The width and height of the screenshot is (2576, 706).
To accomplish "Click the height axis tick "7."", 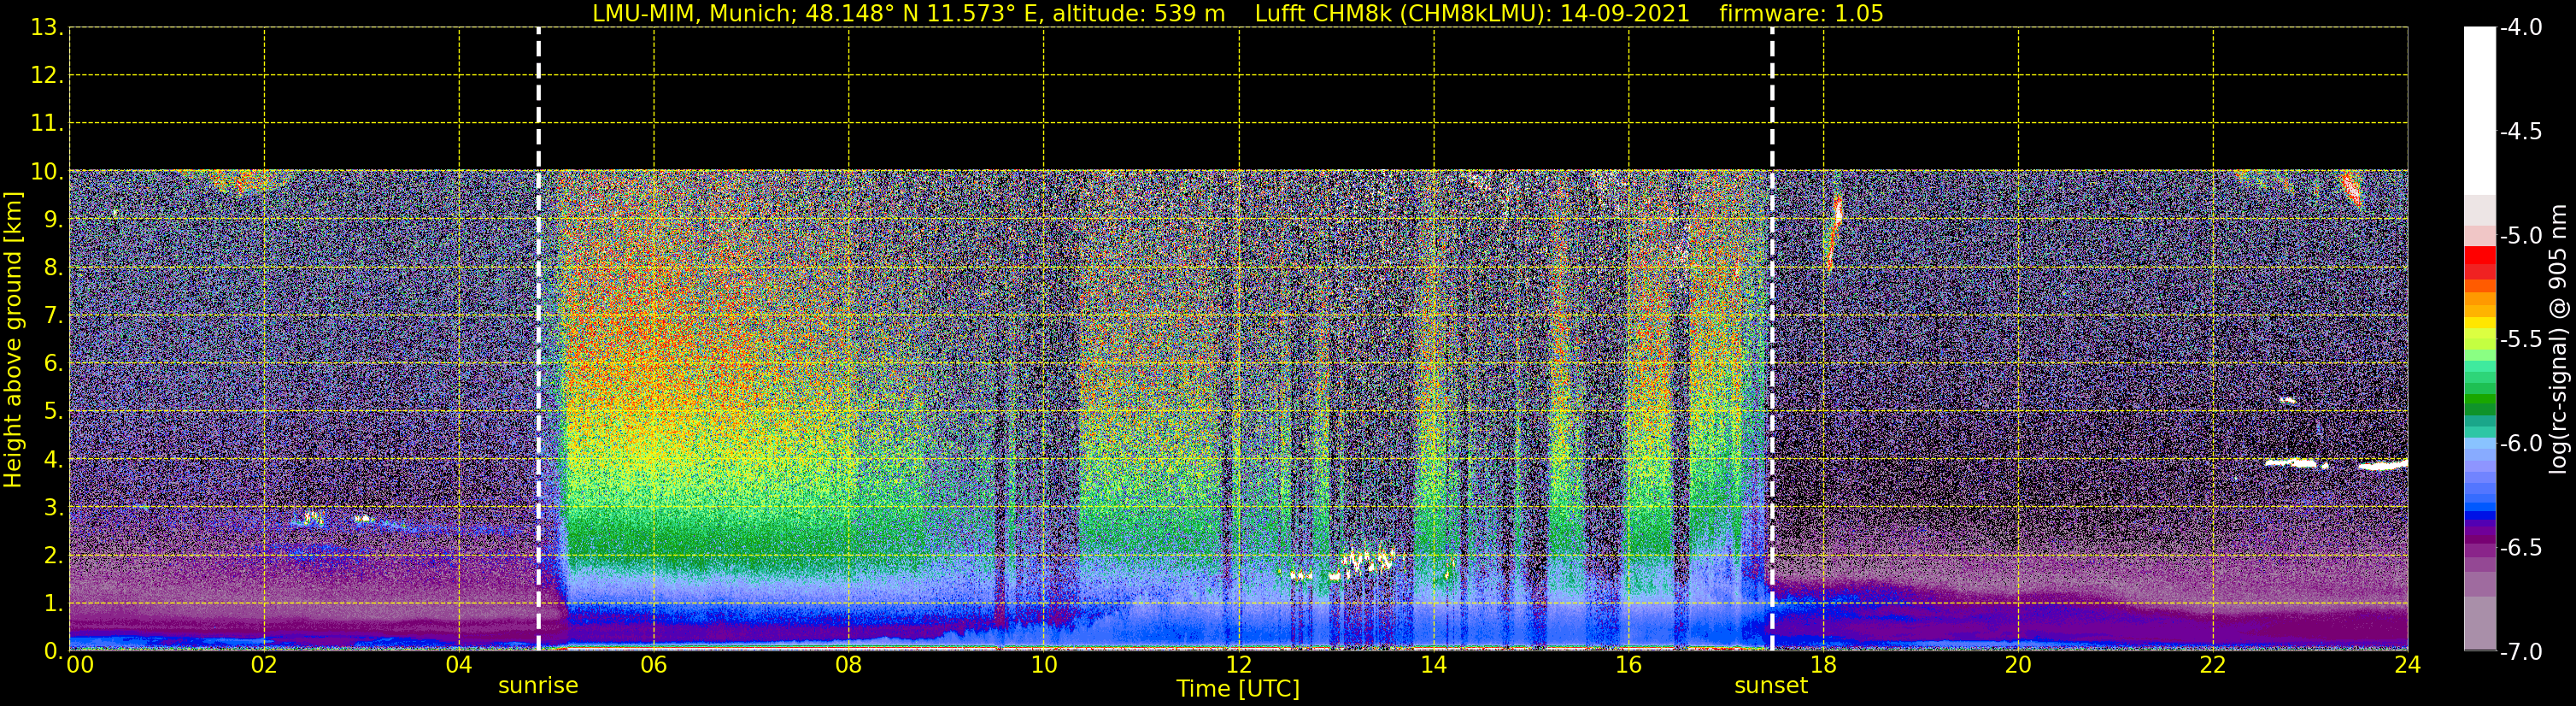I will (x=53, y=316).
